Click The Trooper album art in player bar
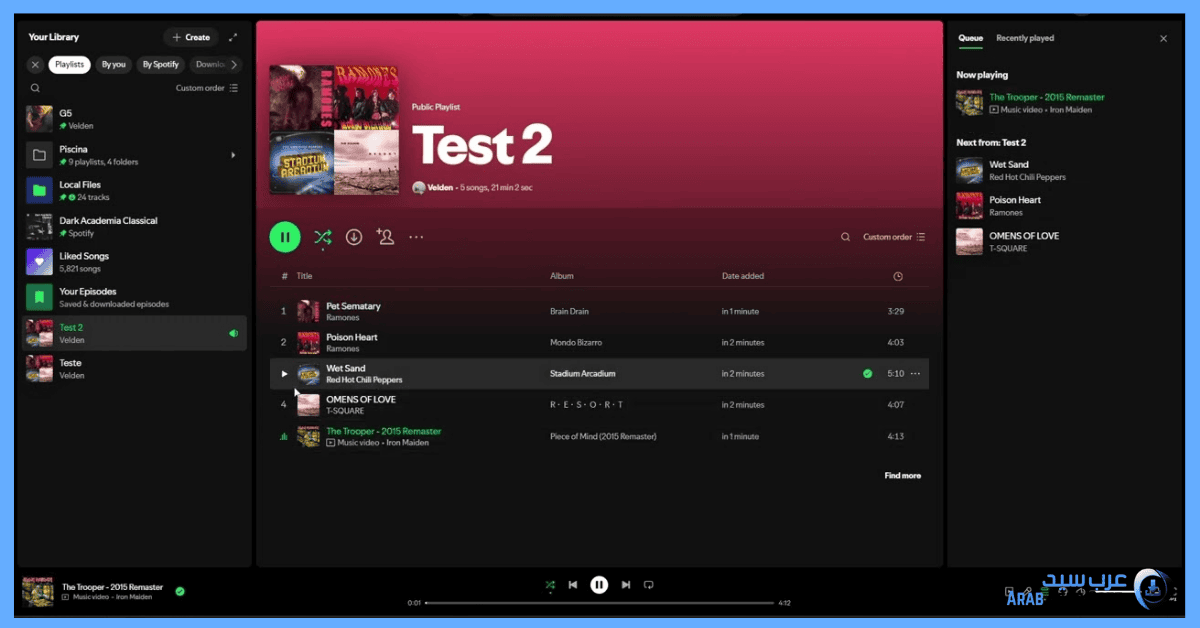Screen dimensions: 1200x628 38,591
